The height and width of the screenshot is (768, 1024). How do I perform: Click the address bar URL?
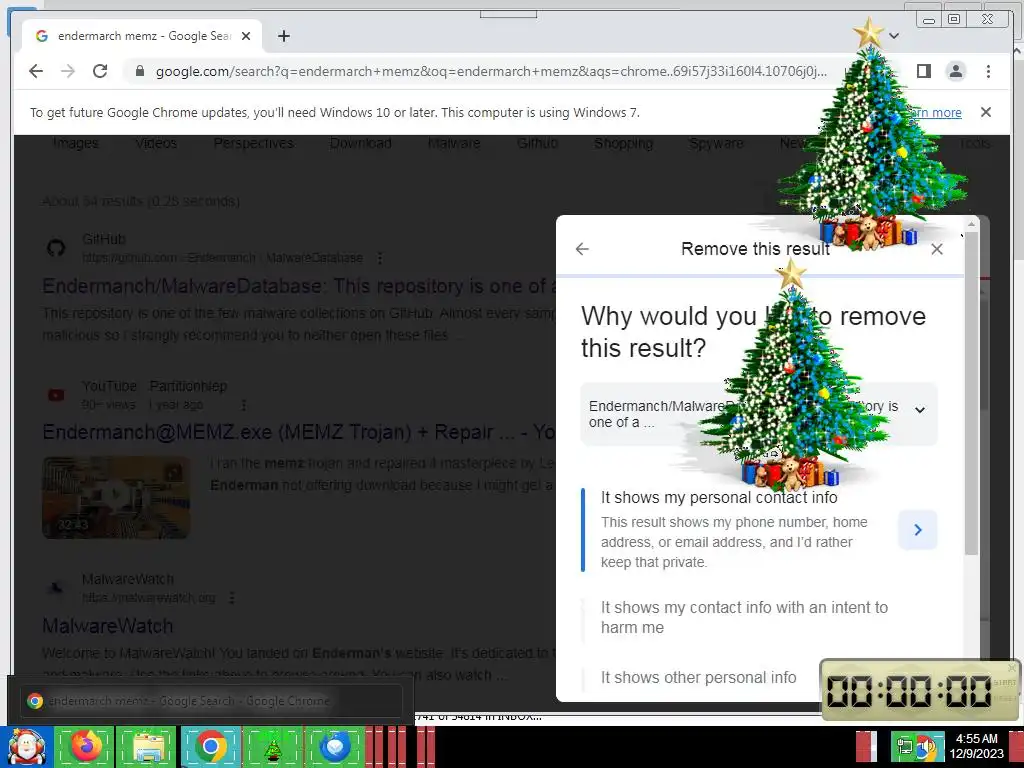click(x=491, y=71)
